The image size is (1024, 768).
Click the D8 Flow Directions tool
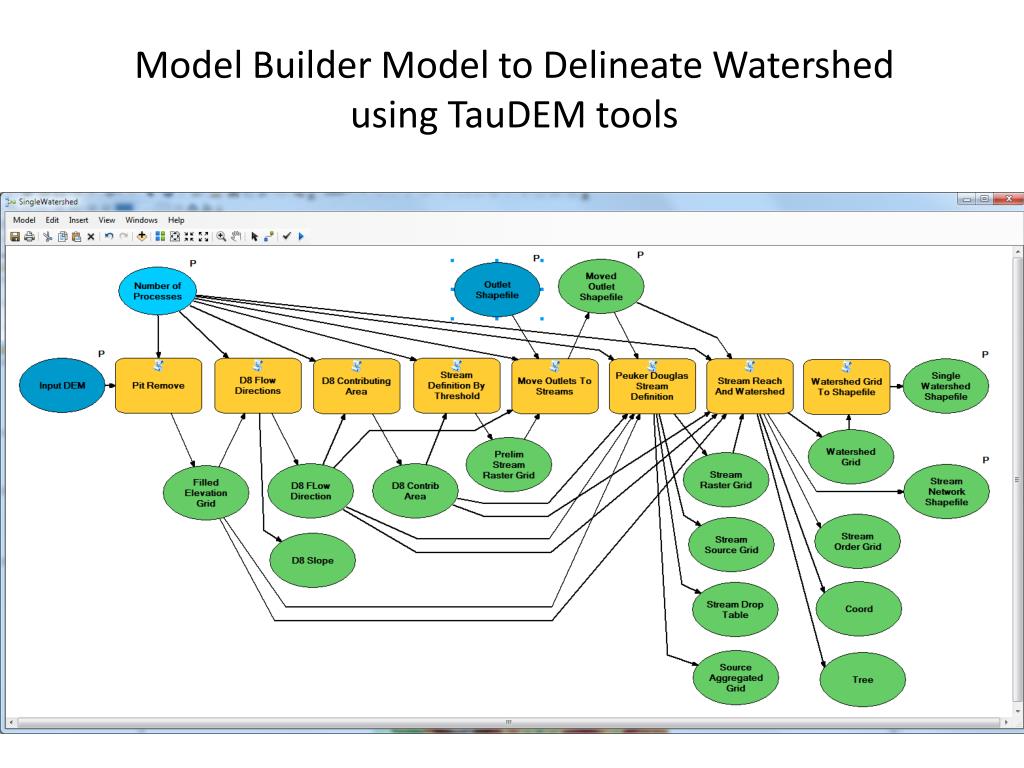coord(258,385)
